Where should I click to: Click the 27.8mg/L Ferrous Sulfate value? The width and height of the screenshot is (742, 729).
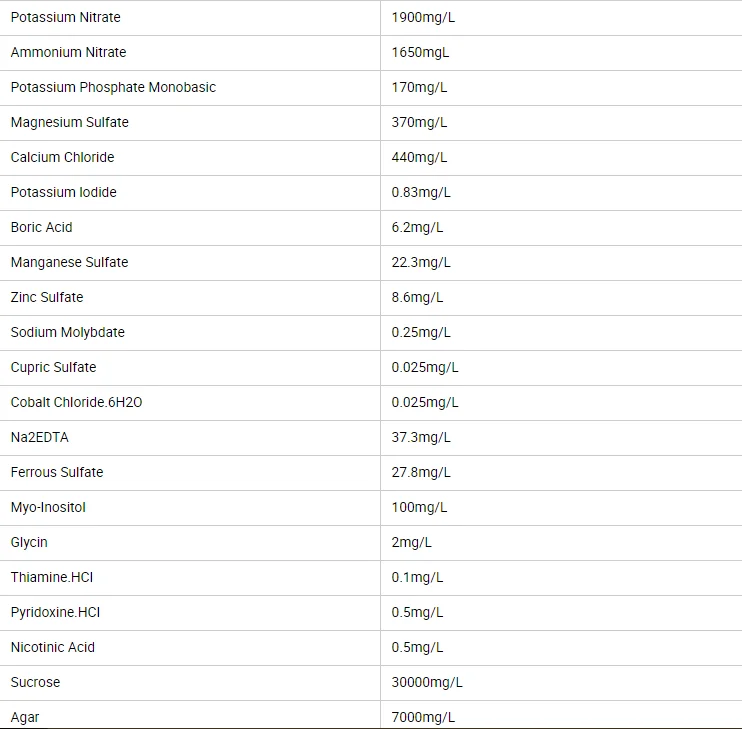pos(421,472)
